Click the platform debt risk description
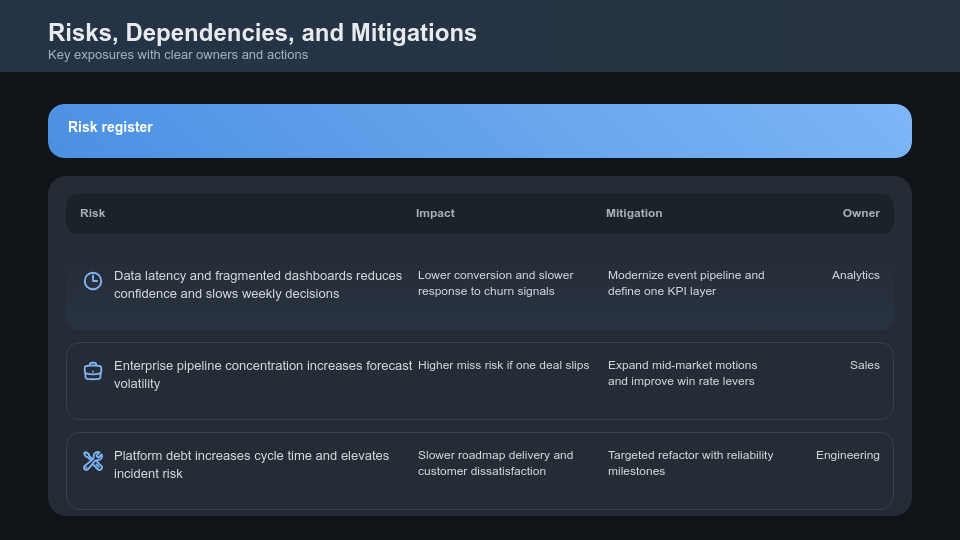Image resolution: width=960 pixels, height=540 pixels. point(251,464)
